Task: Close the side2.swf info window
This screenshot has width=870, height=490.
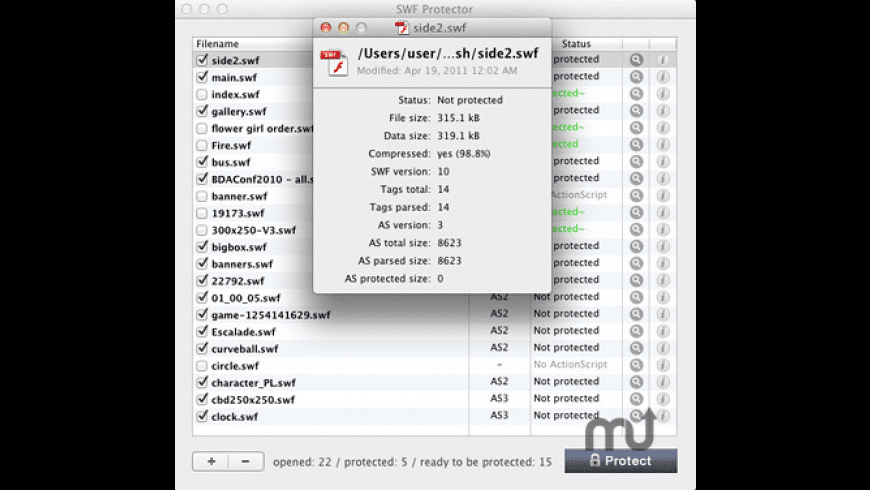Action: pos(326,27)
